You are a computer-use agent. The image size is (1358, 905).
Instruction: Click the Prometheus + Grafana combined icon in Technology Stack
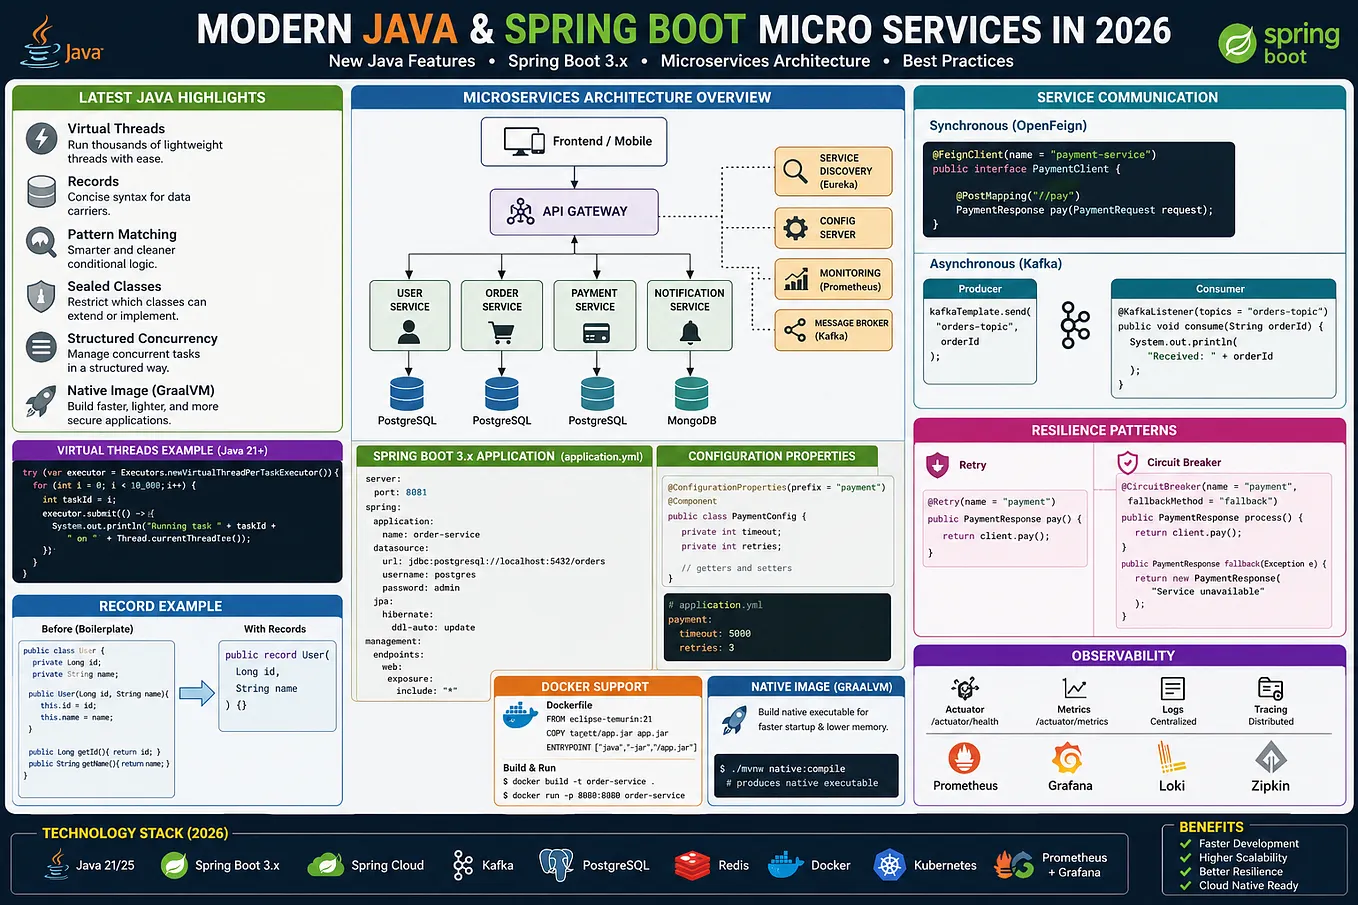[1013, 865]
